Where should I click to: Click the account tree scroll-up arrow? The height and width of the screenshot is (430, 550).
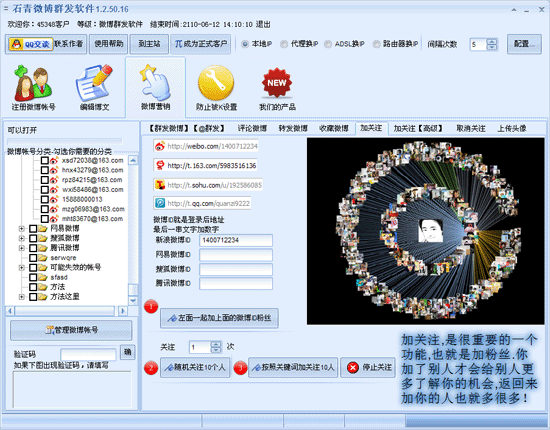pos(133,160)
